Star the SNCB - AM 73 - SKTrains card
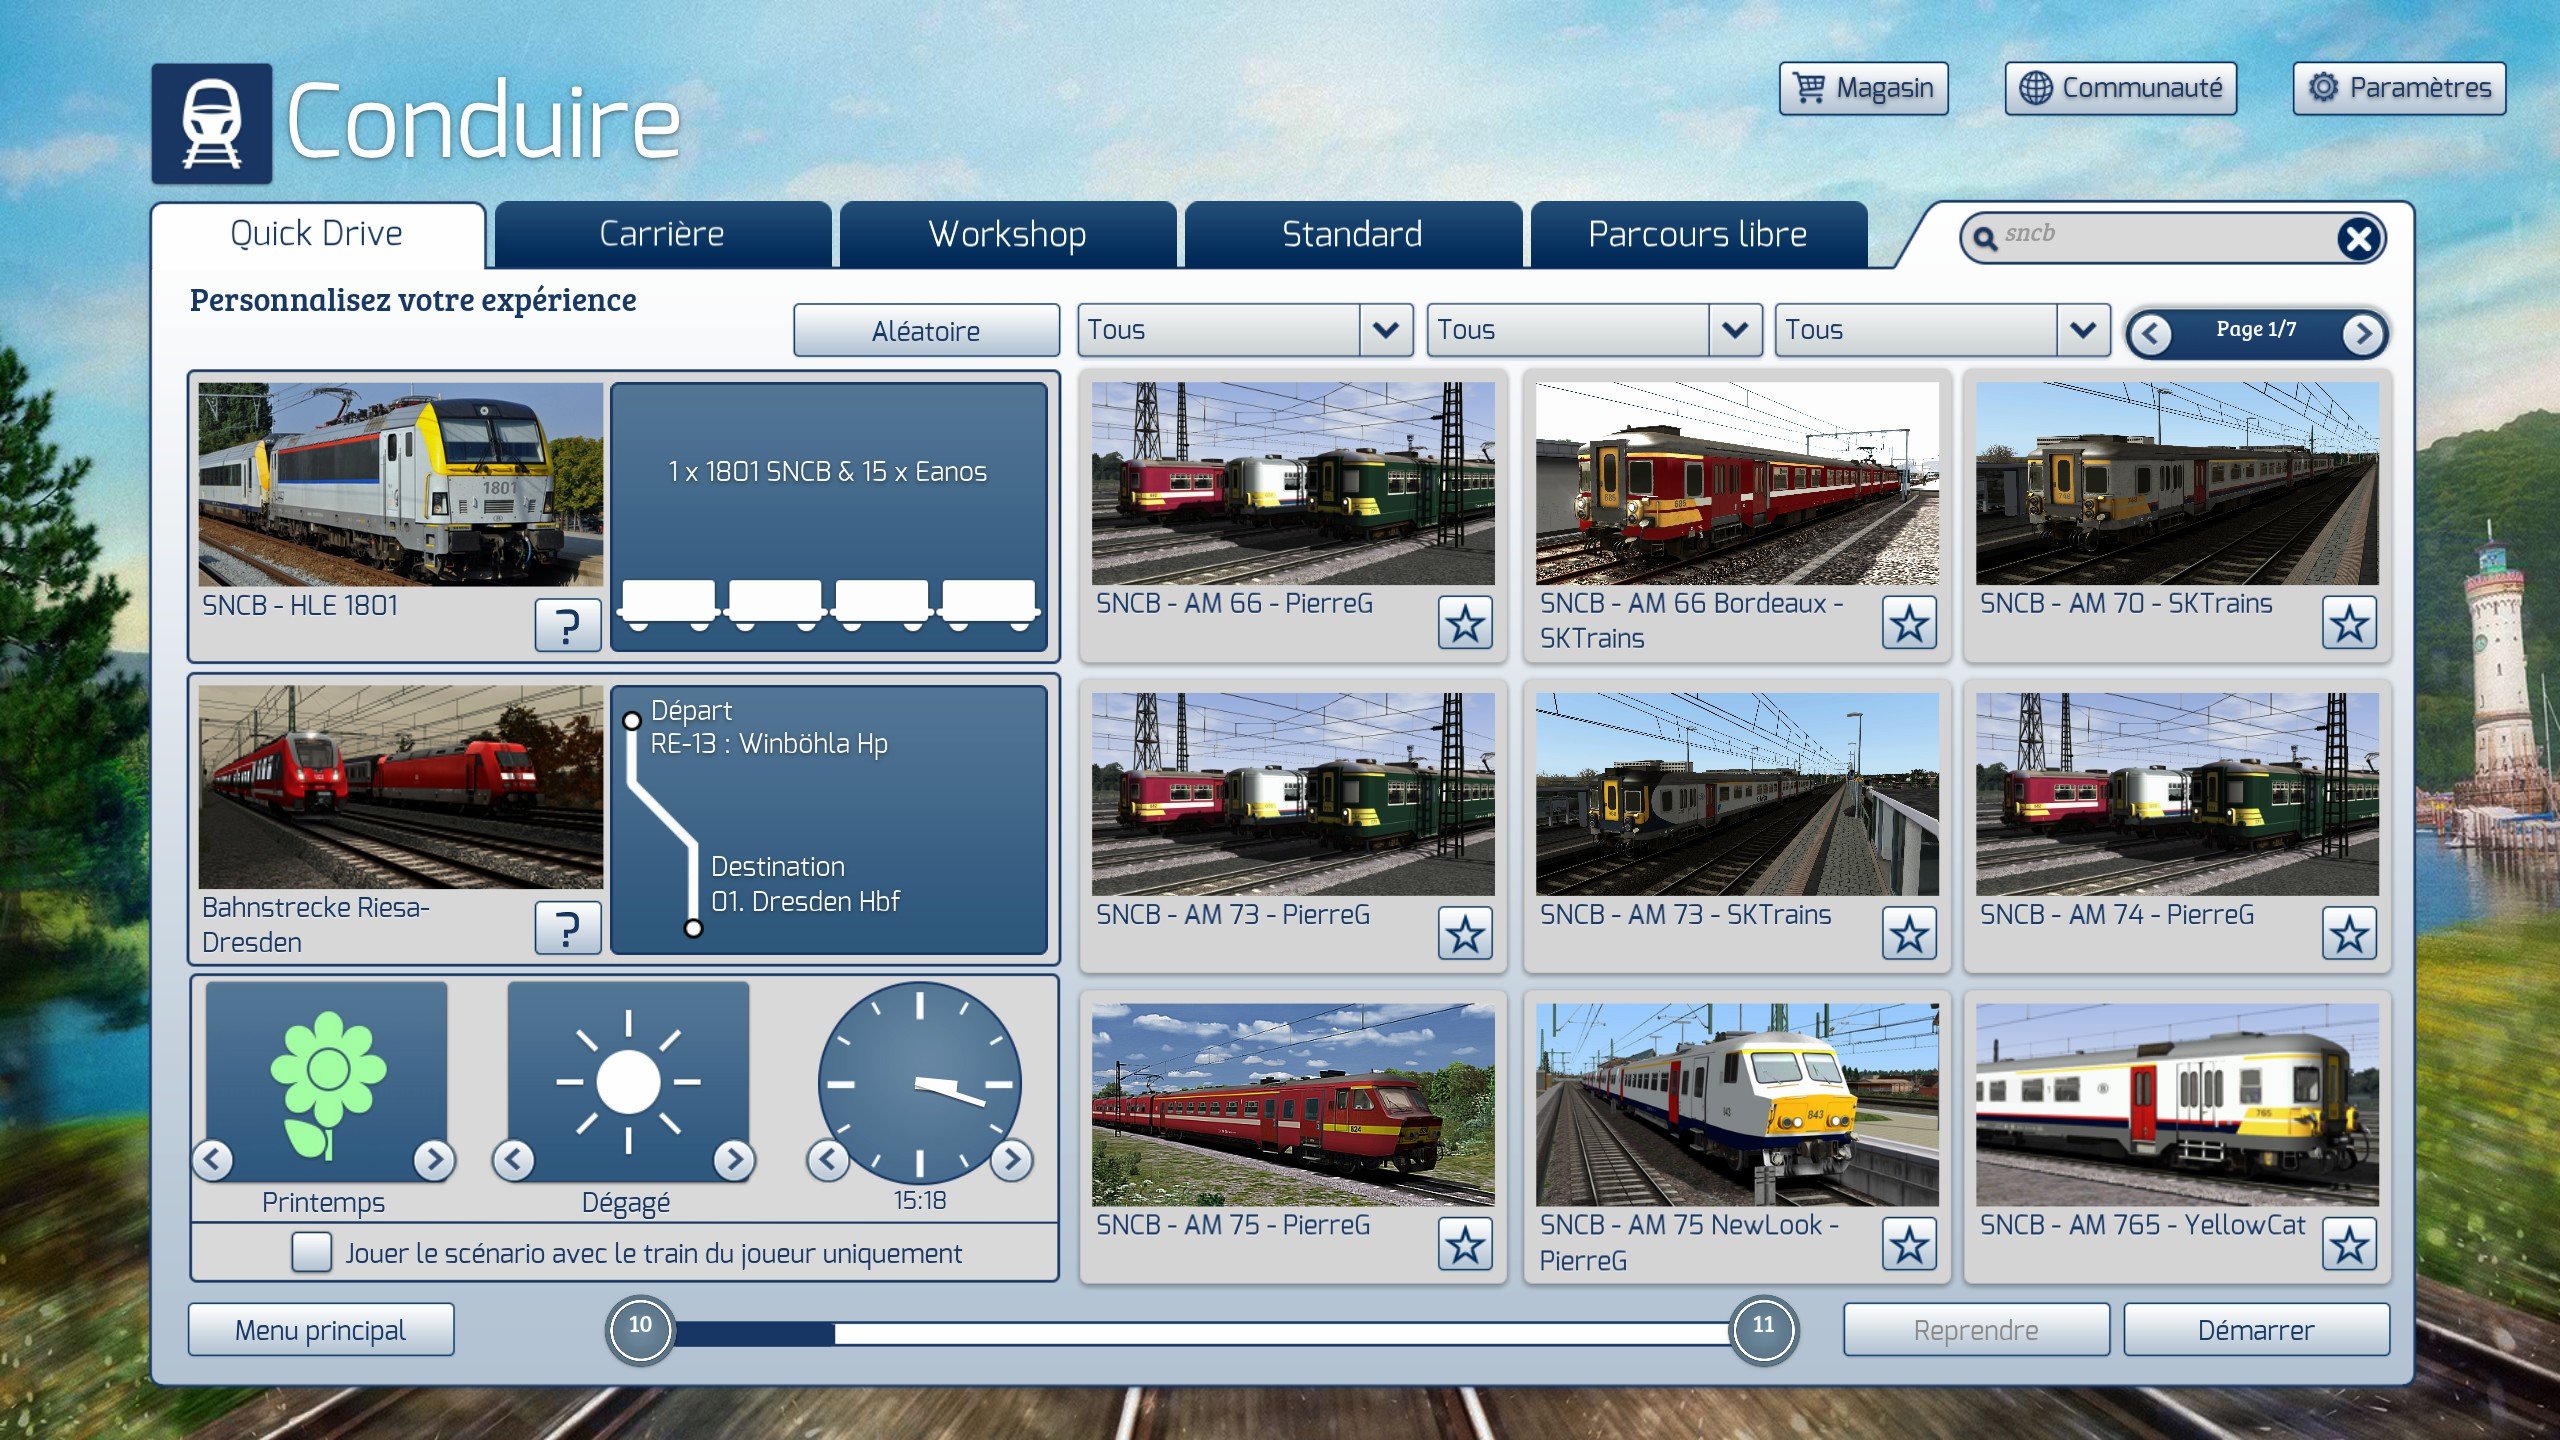The height and width of the screenshot is (1440, 2560). (x=1909, y=934)
